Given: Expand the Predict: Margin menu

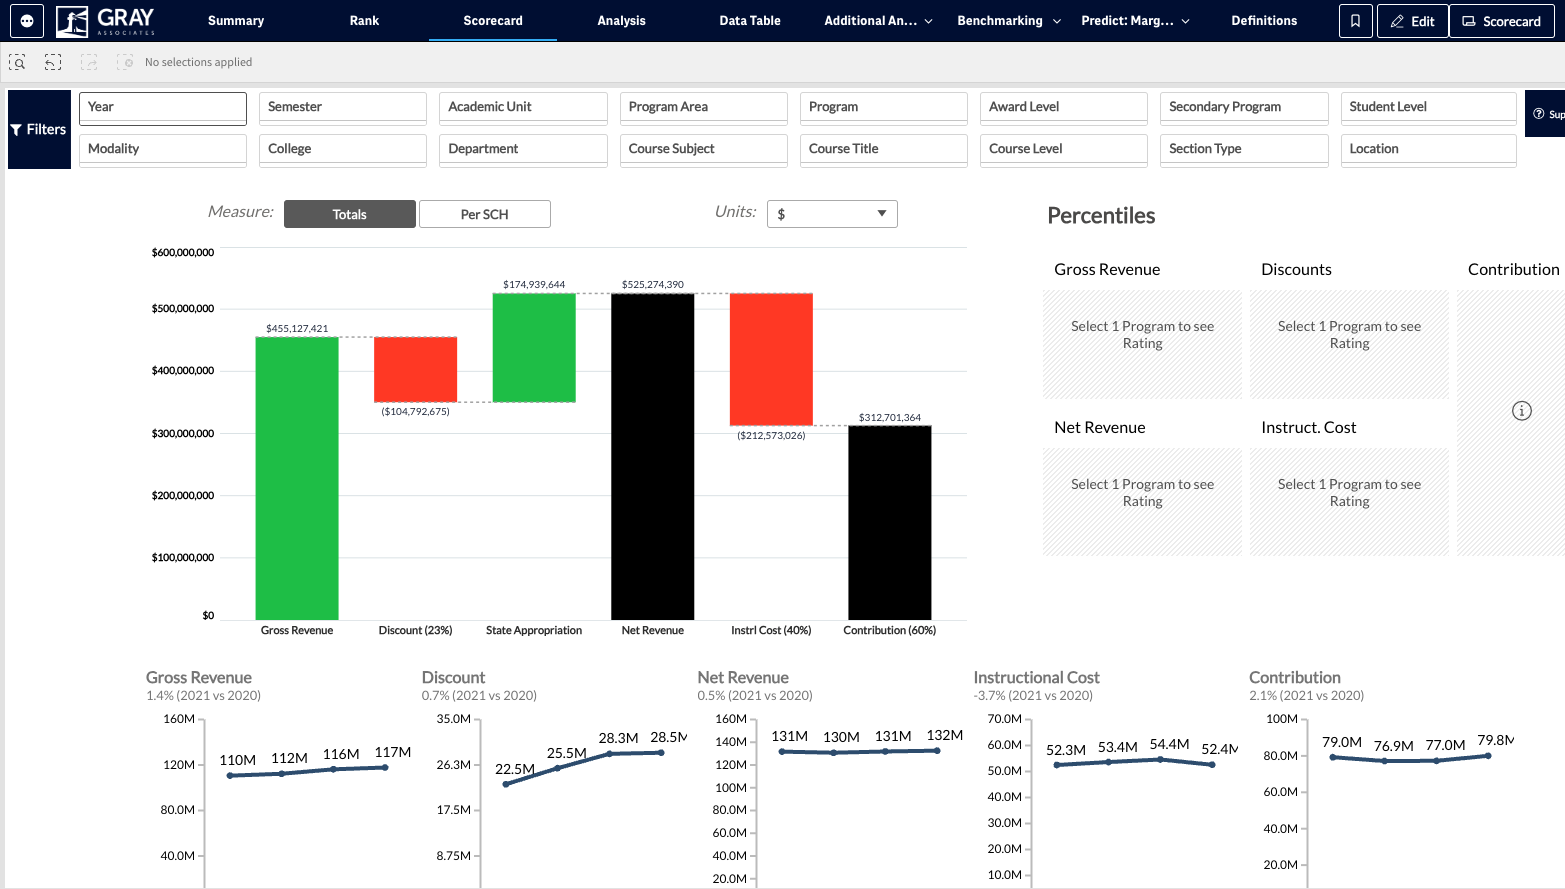Looking at the screenshot, I should tap(1136, 20).
